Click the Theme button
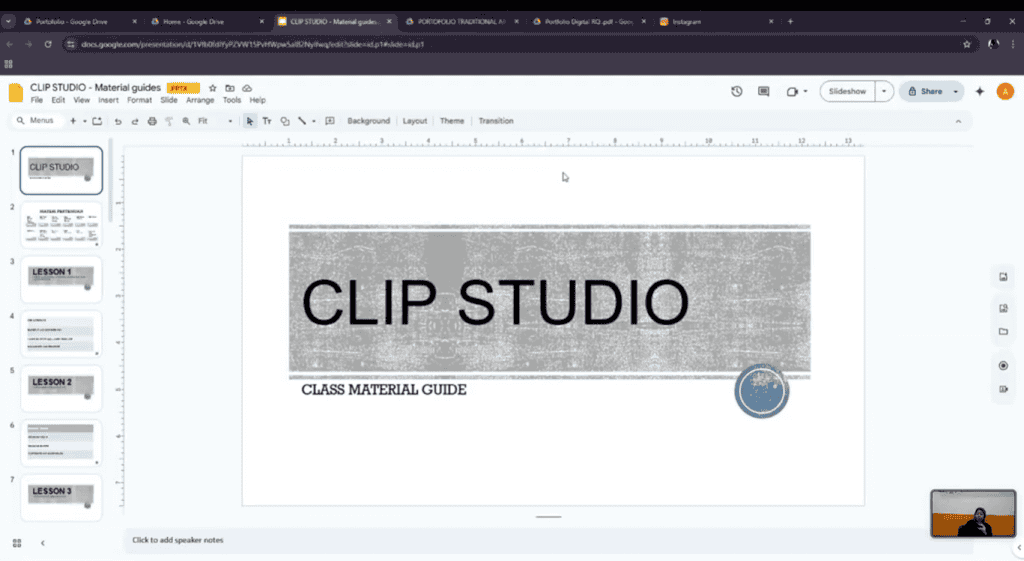Viewport: 1024px width, 561px height. [x=452, y=121]
